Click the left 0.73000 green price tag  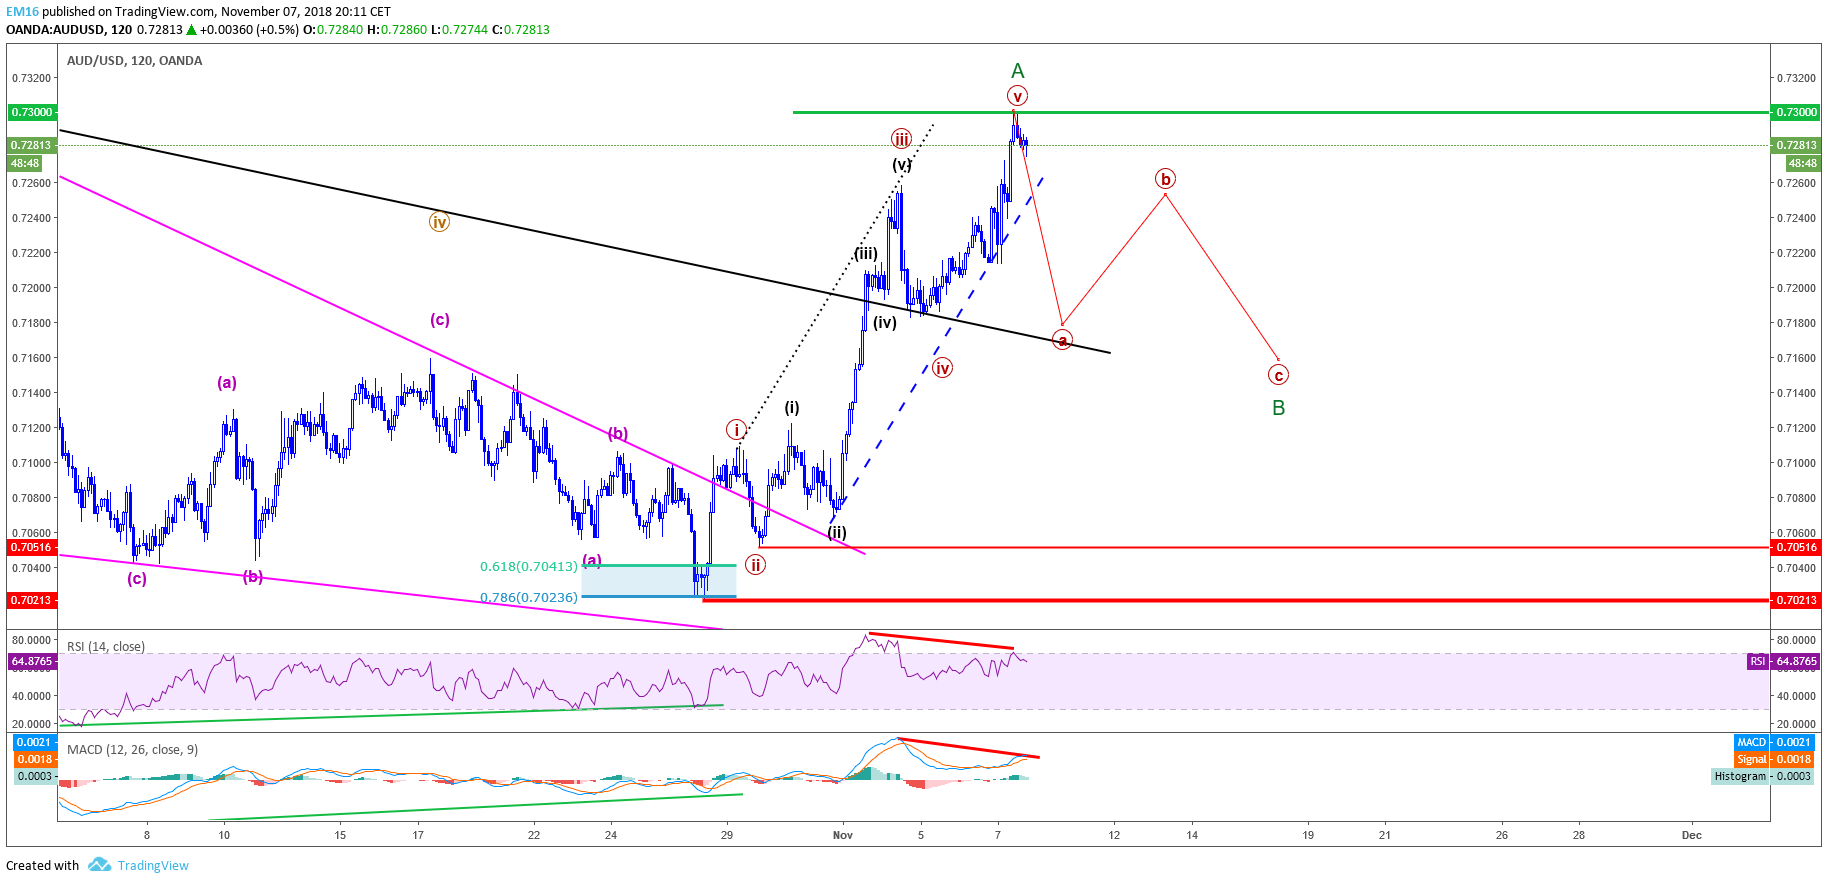[32, 112]
